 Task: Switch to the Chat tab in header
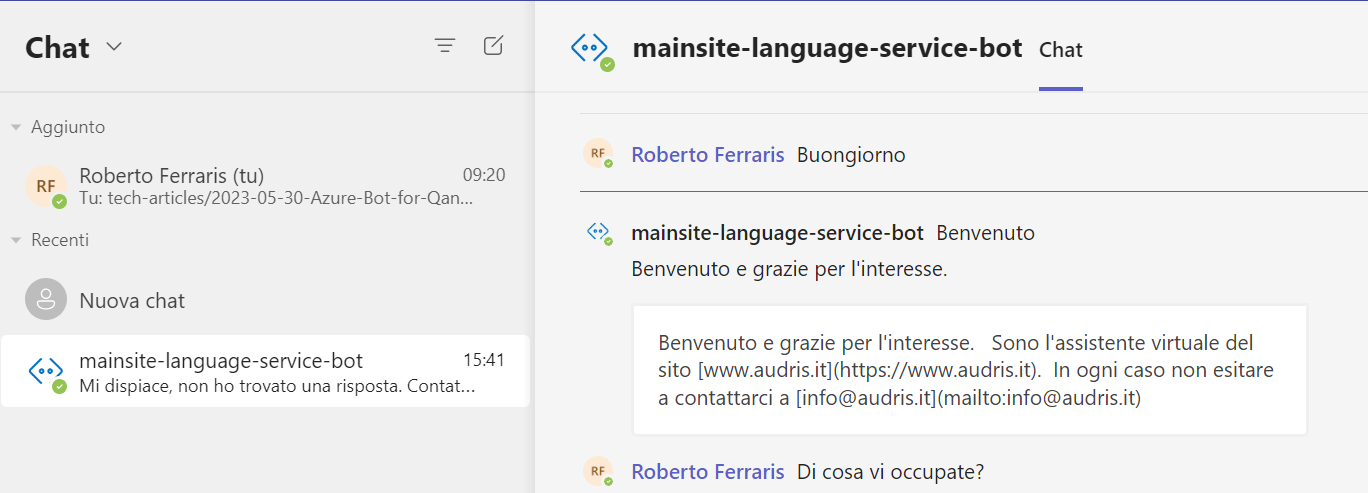point(1061,49)
